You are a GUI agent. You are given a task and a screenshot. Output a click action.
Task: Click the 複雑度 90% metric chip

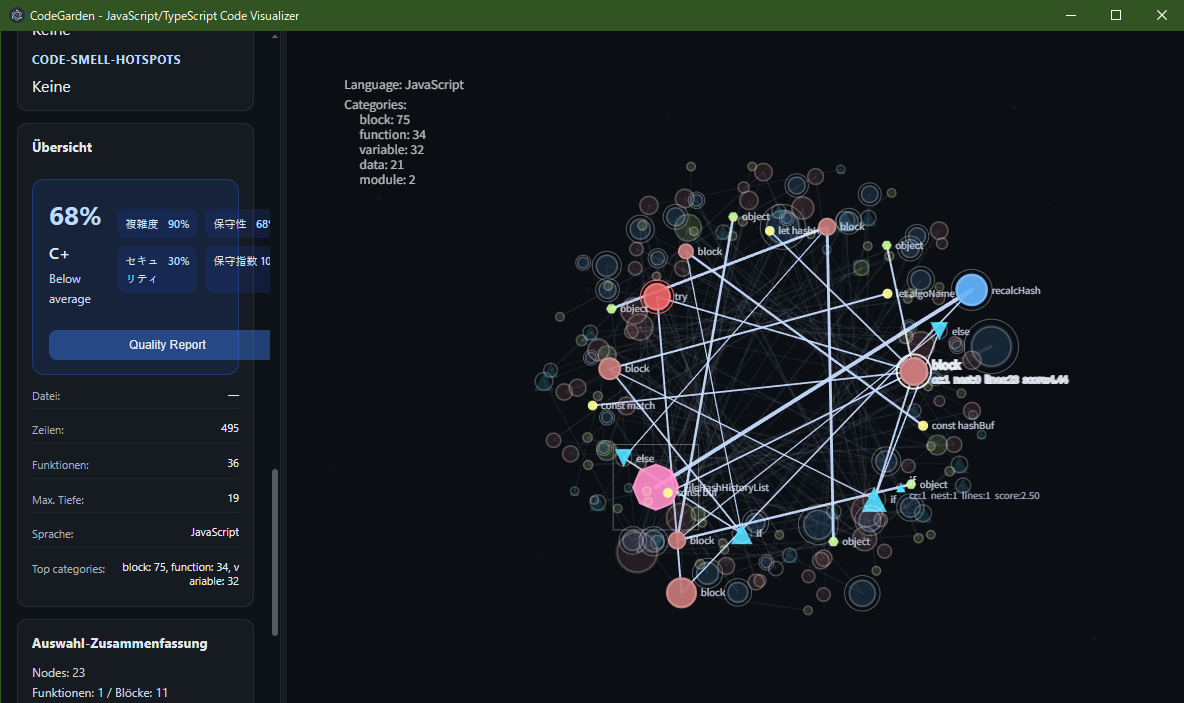point(157,224)
